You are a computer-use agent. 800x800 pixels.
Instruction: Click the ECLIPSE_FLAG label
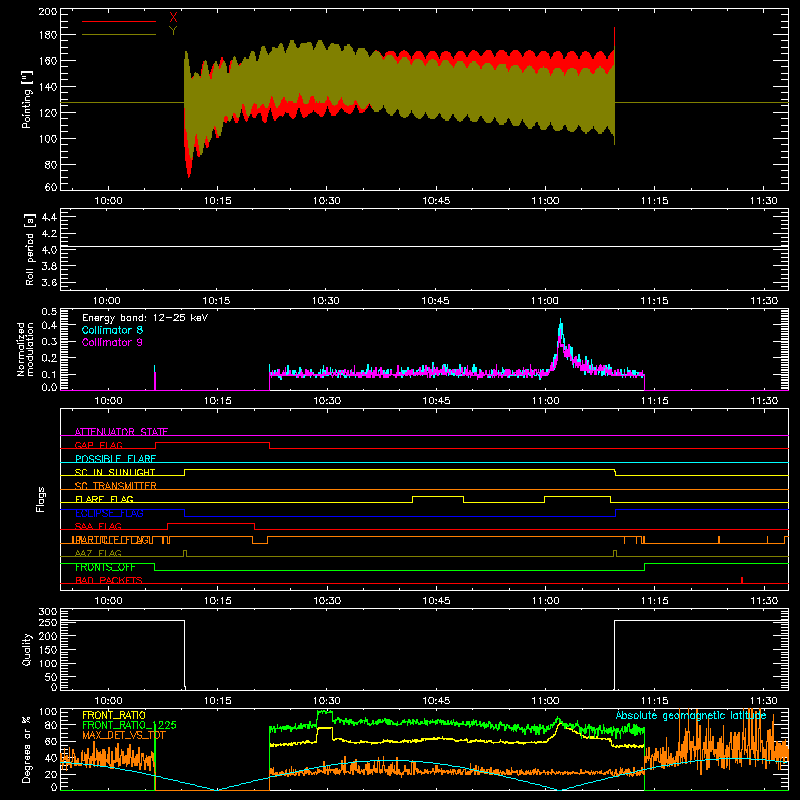(x=109, y=513)
